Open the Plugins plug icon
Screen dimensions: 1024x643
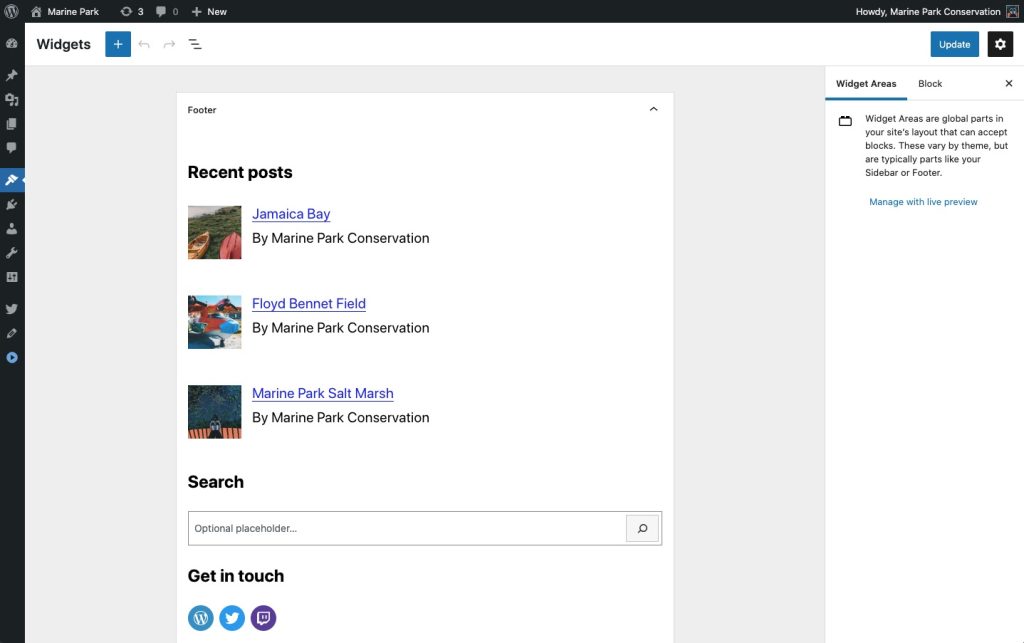pyautogui.click(x=11, y=204)
